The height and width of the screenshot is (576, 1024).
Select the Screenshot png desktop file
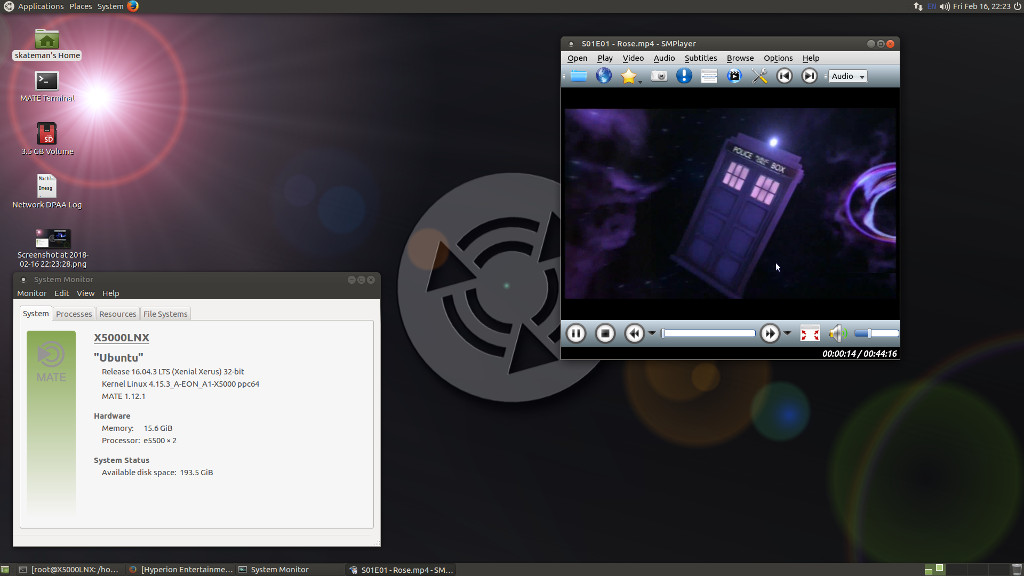pyautogui.click(x=52, y=248)
